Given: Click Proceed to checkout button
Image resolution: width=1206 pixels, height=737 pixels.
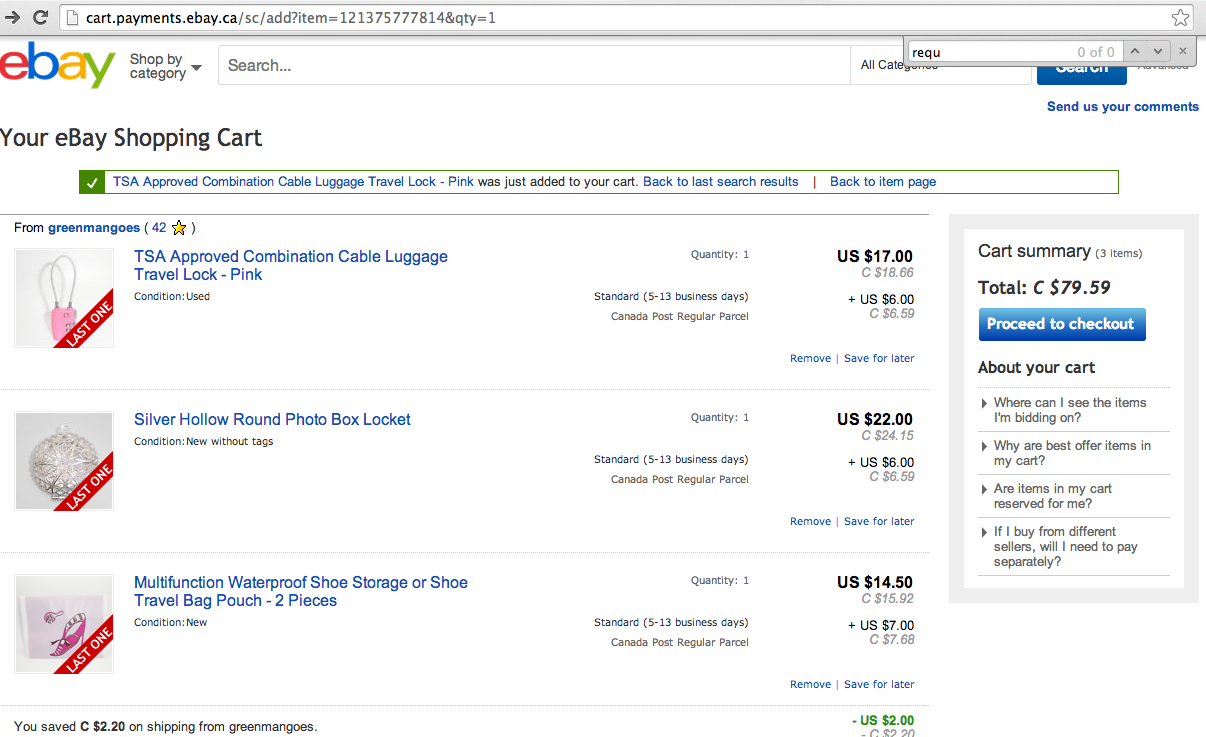Looking at the screenshot, I should pyautogui.click(x=1061, y=324).
